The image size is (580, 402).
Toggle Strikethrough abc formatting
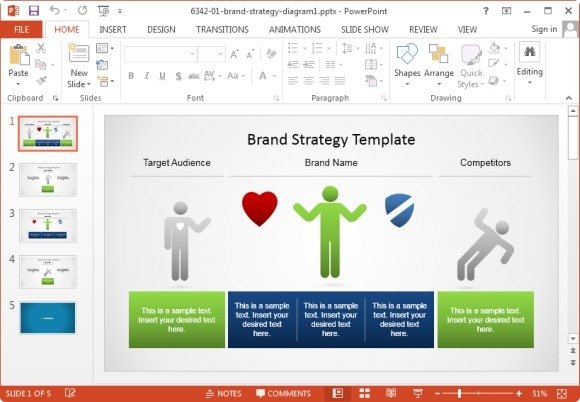coord(193,76)
